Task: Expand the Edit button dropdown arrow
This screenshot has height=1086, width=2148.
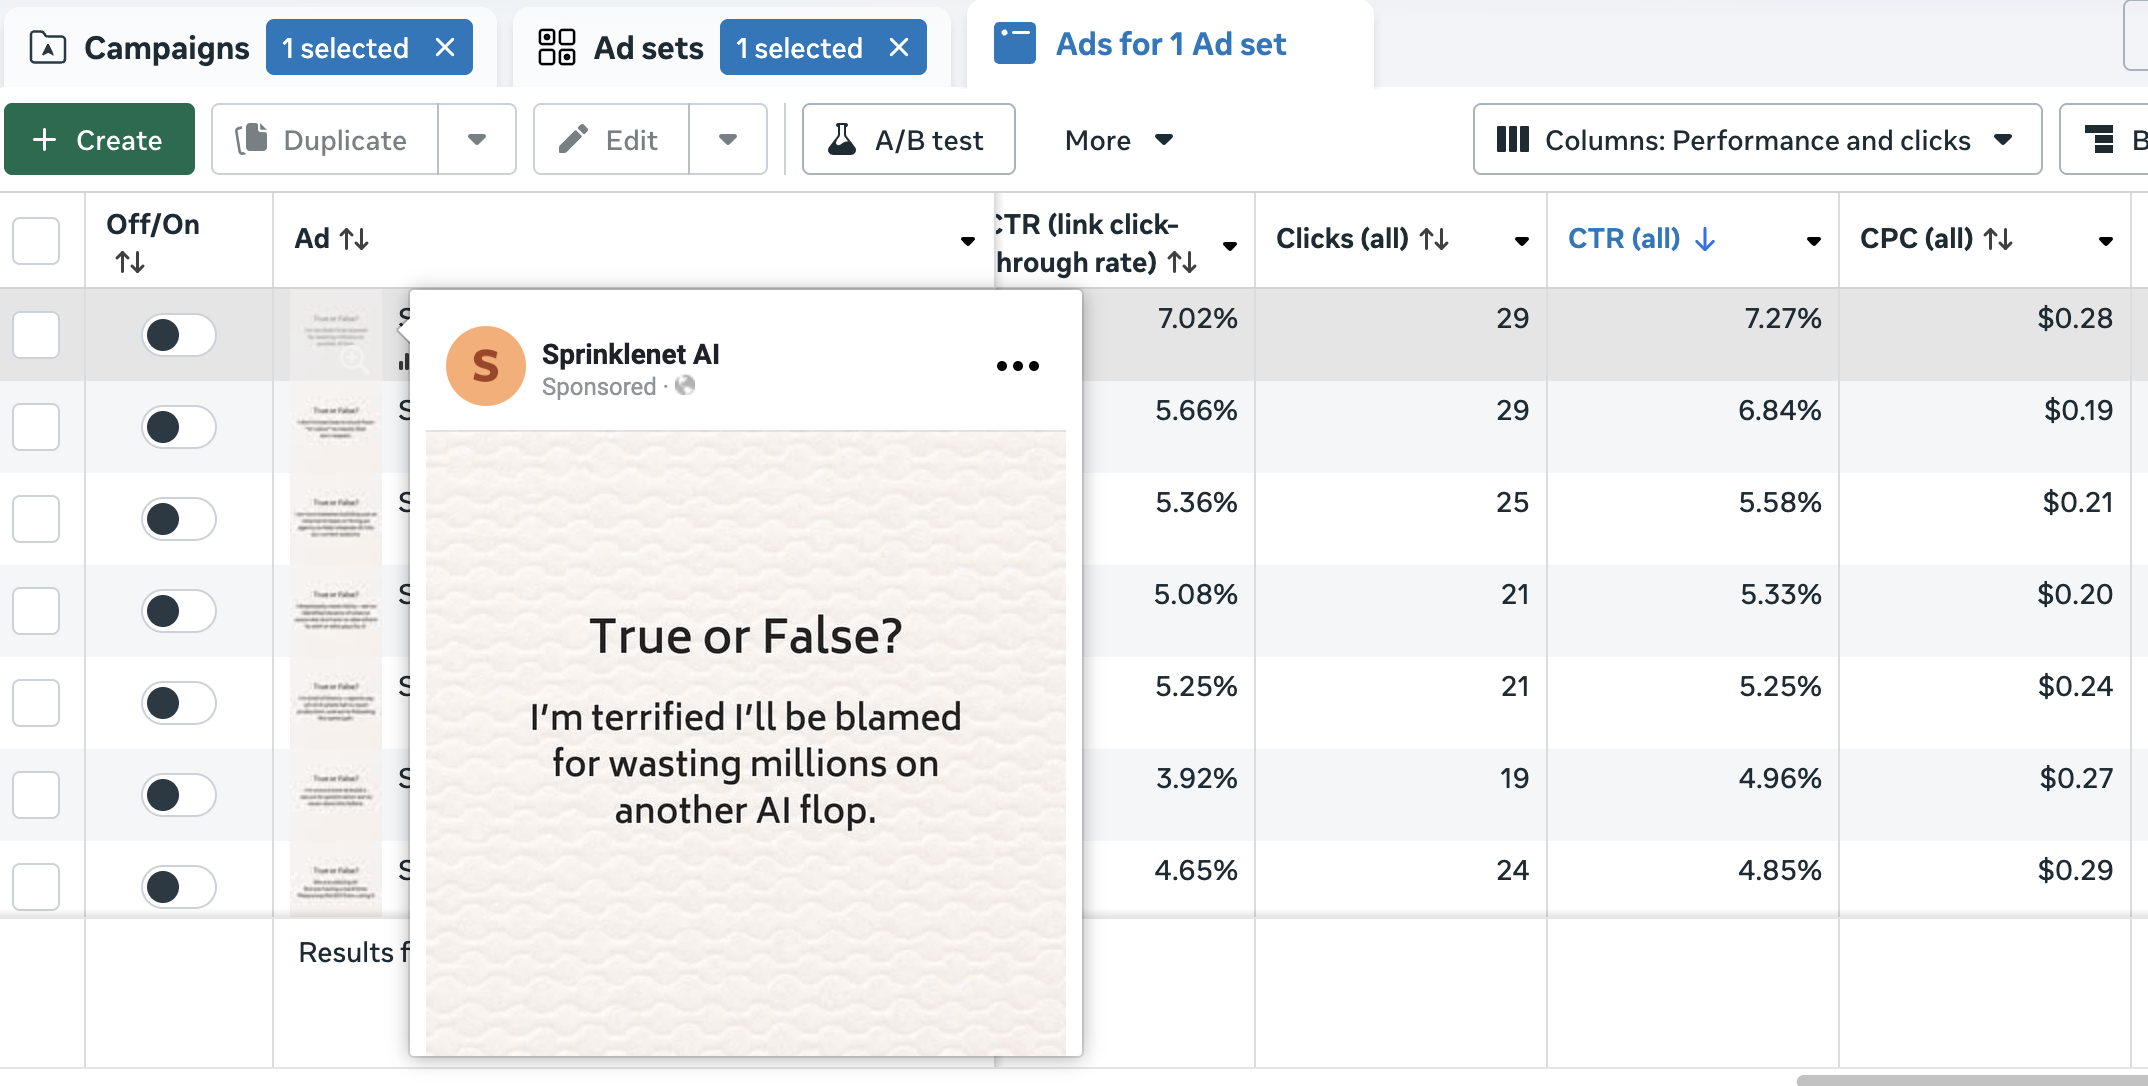Action: point(728,140)
